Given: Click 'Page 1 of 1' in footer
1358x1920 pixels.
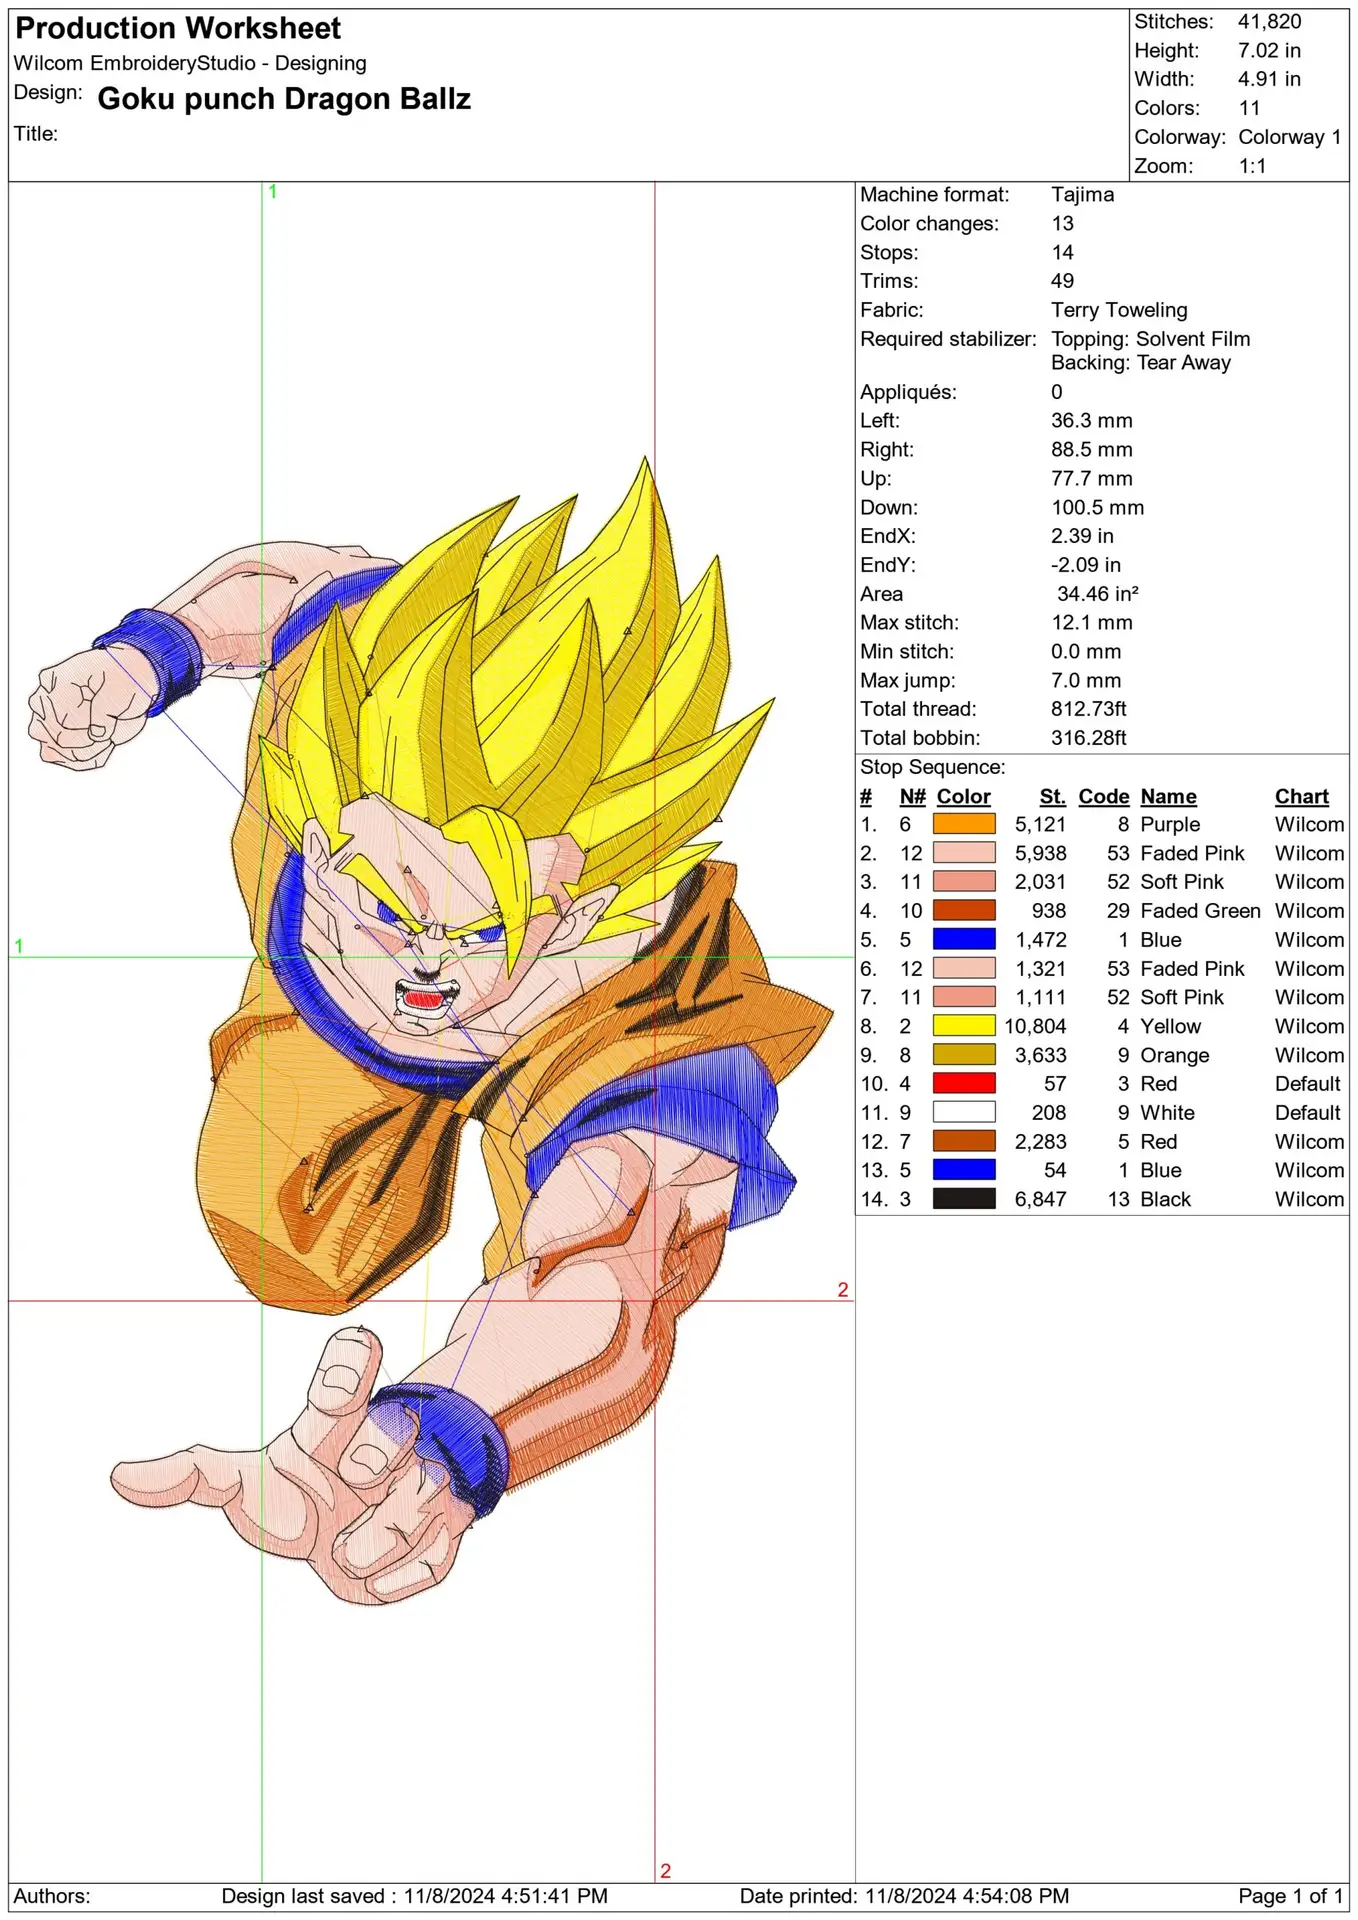Looking at the screenshot, I should pyautogui.click(x=1290, y=1896).
